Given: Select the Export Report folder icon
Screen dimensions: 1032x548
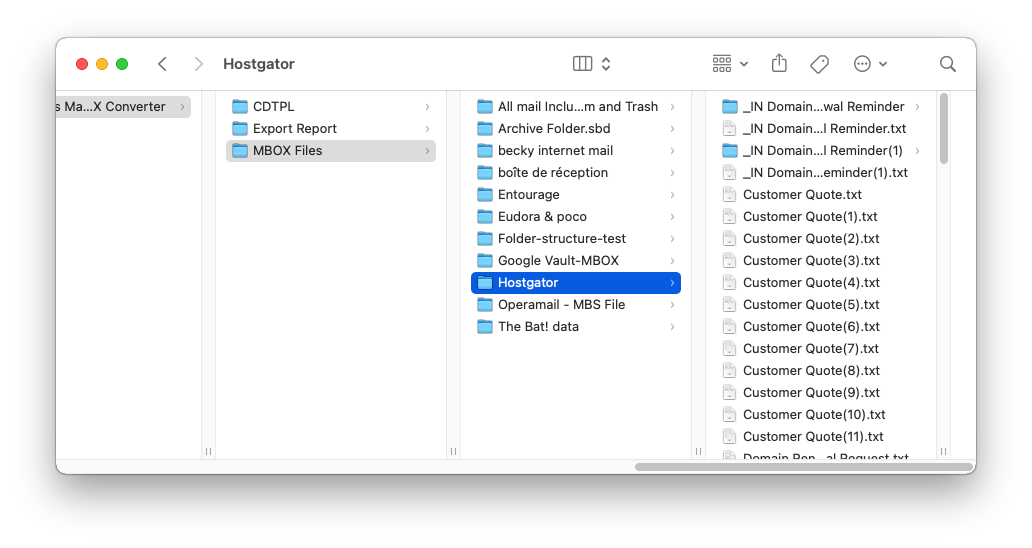Looking at the screenshot, I should (x=240, y=128).
